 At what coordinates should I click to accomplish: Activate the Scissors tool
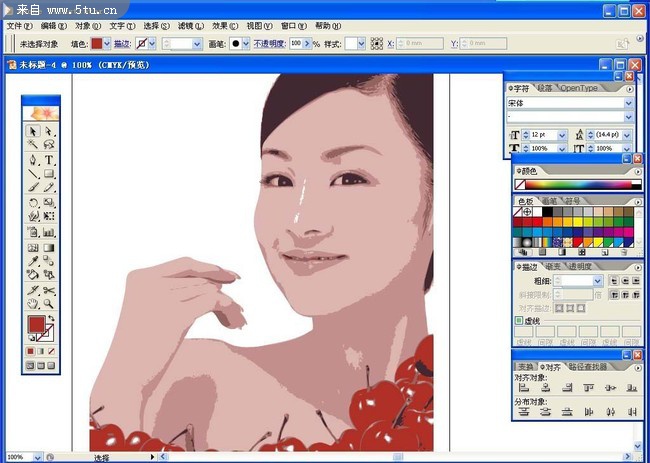(49, 290)
